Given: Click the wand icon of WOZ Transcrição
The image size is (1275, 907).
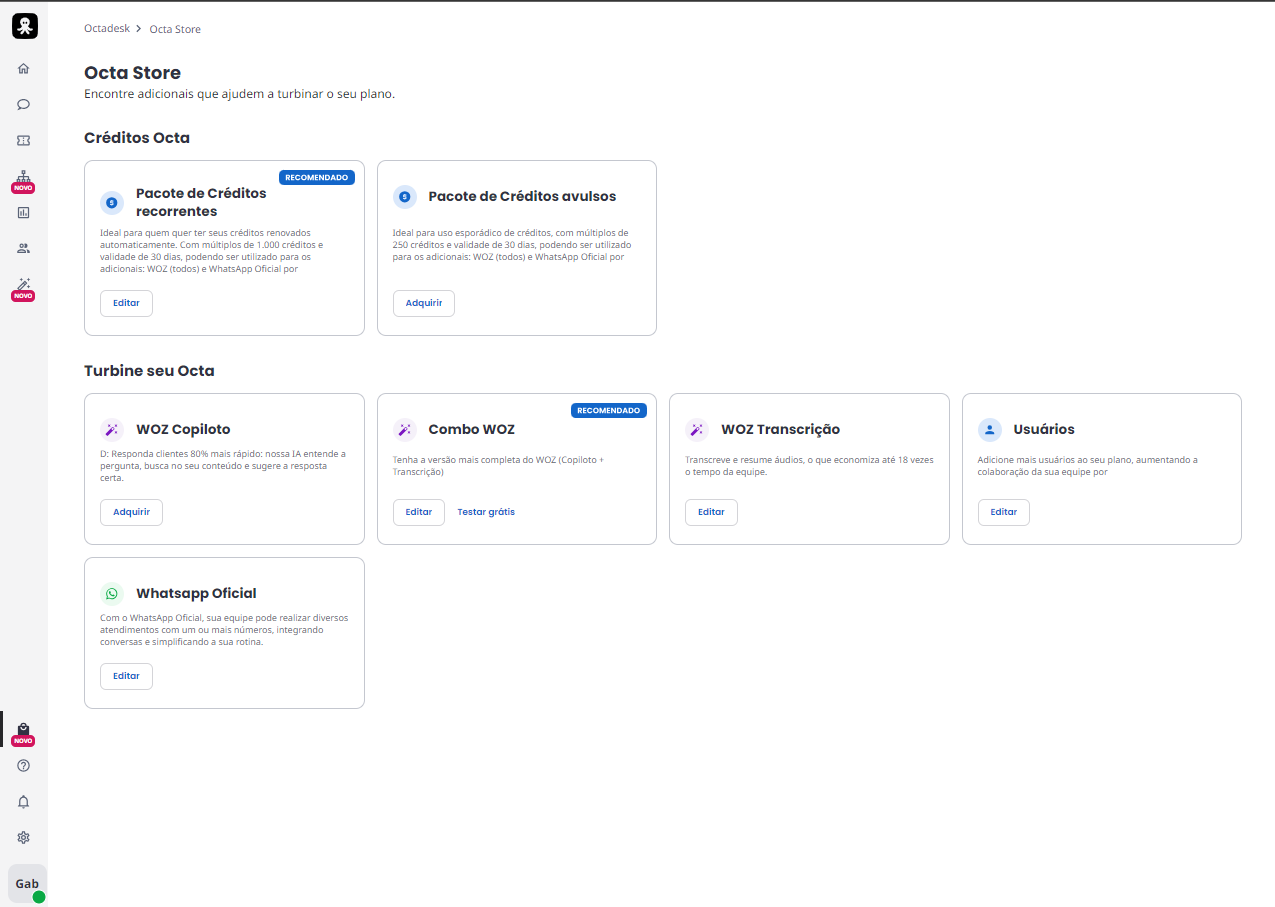Looking at the screenshot, I should coord(697,429).
